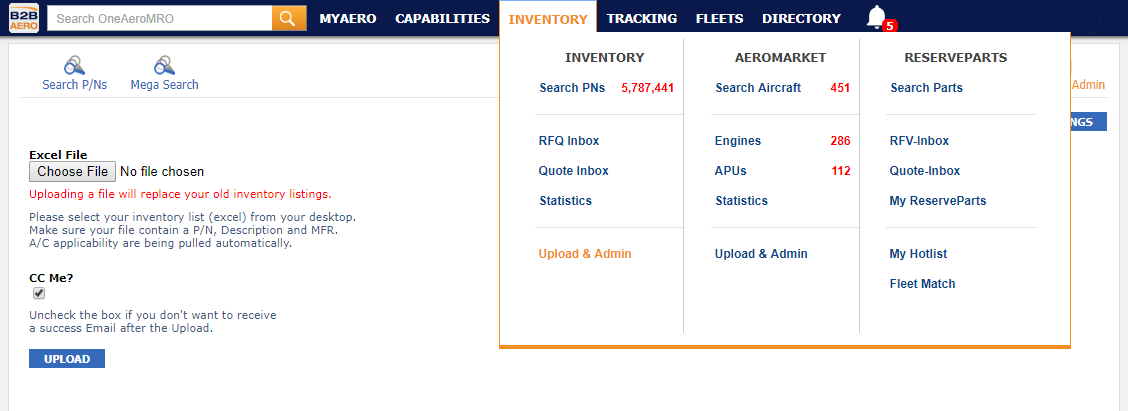
Task: Select Search Parts in ReserveParts
Action: tap(927, 88)
